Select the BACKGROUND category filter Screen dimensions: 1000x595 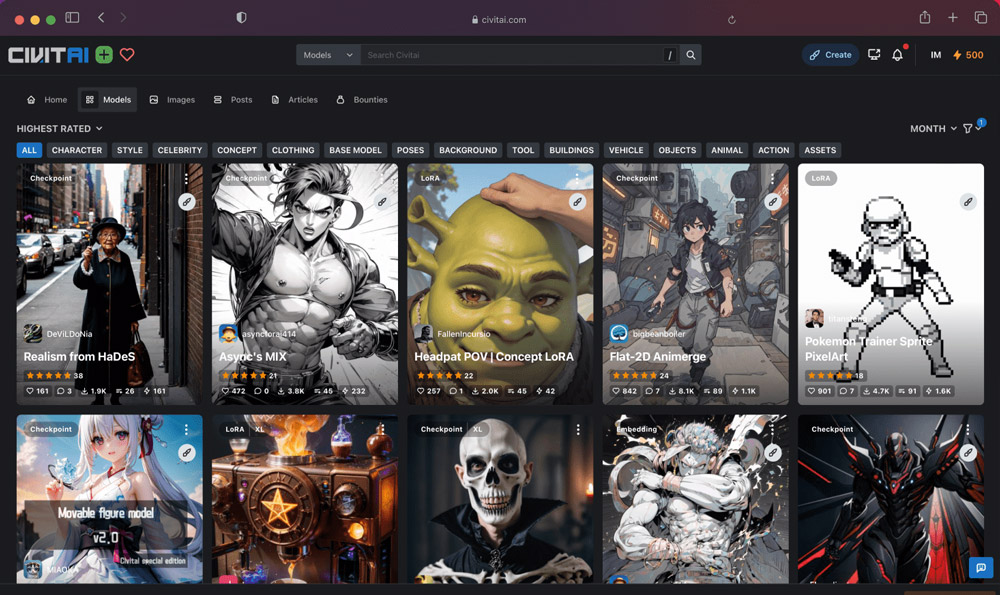(x=467, y=150)
